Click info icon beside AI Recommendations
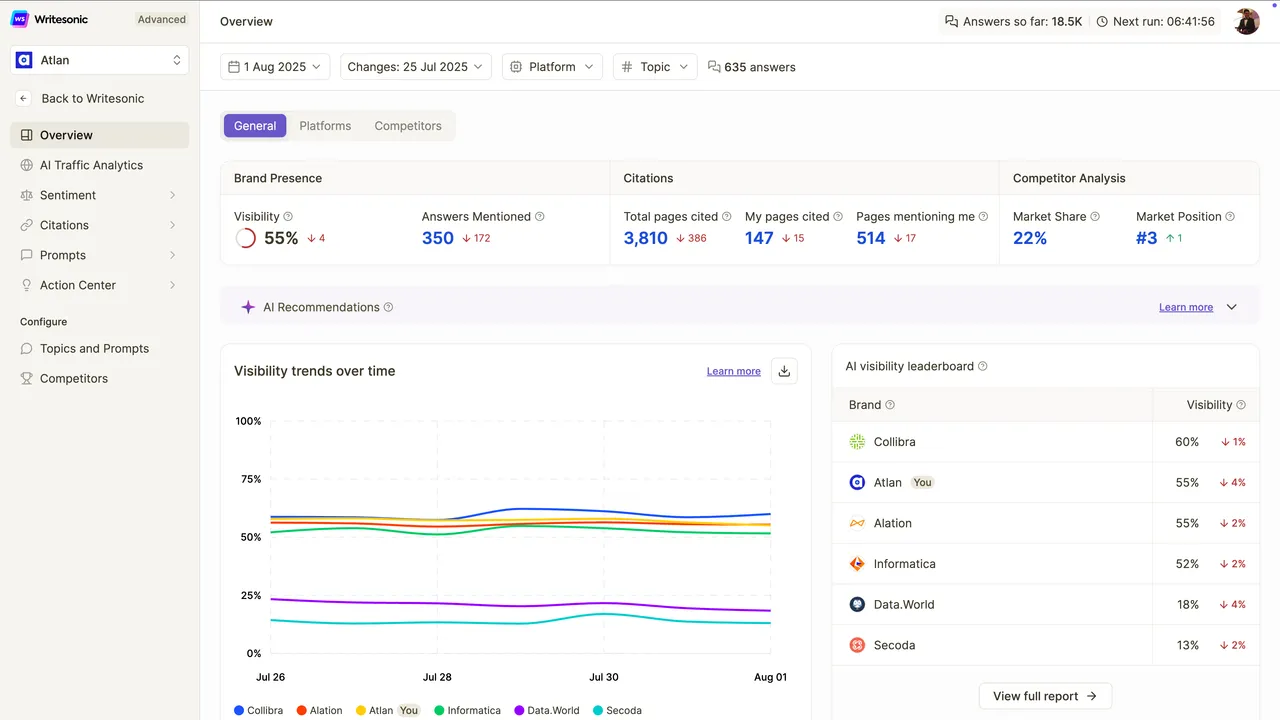 click(x=388, y=307)
